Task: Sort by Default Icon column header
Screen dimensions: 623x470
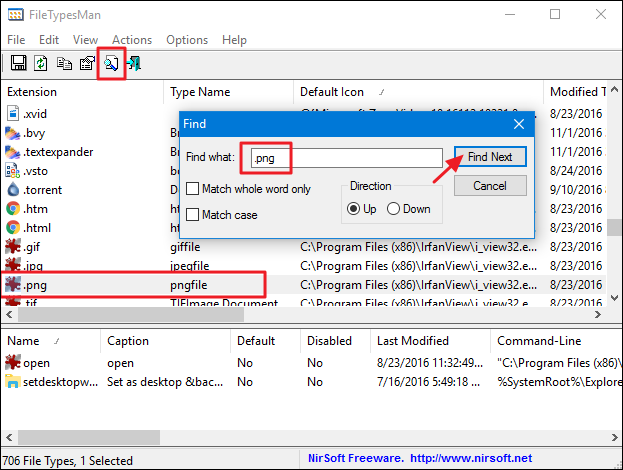Action: [x=418, y=92]
